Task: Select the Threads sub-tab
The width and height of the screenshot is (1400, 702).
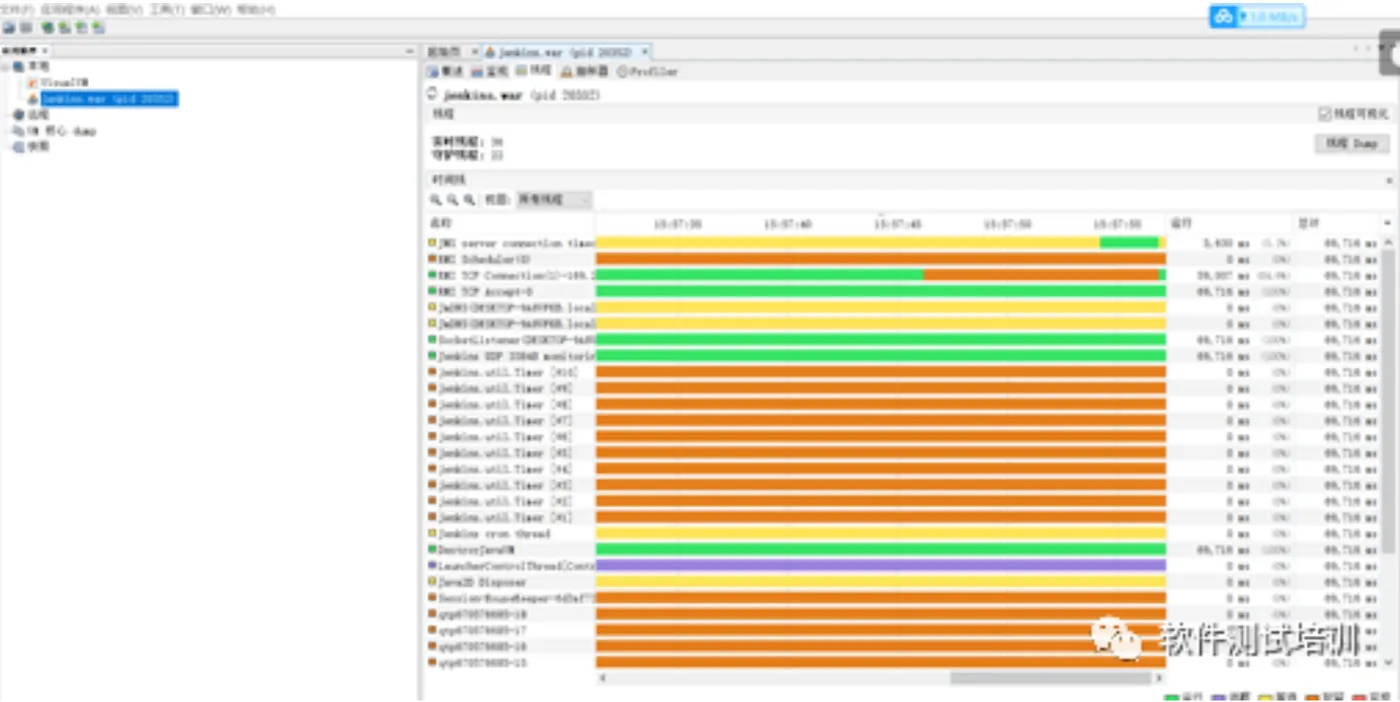Action: point(534,71)
